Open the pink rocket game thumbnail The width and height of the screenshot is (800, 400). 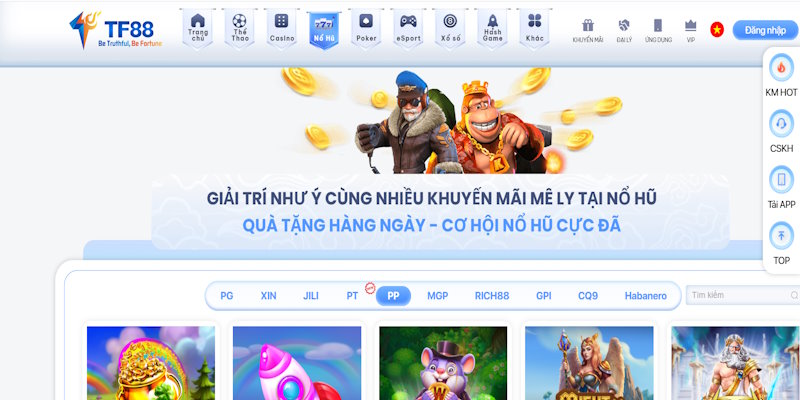pyautogui.click(x=297, y=363)
